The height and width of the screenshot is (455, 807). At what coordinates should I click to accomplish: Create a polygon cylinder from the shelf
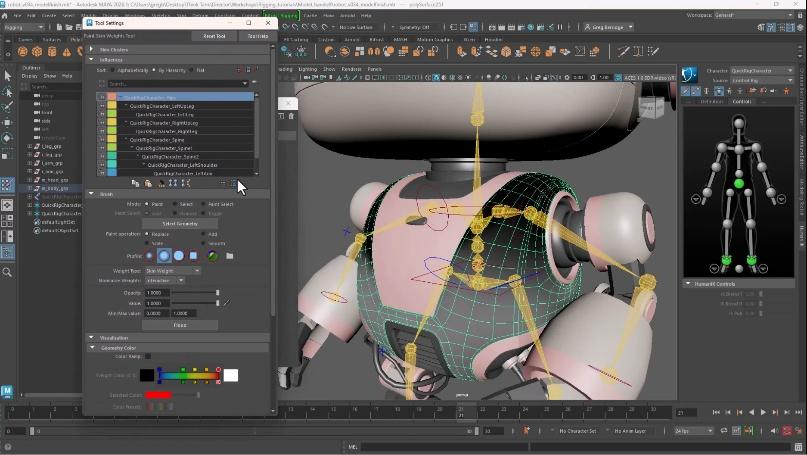(52, 51)
